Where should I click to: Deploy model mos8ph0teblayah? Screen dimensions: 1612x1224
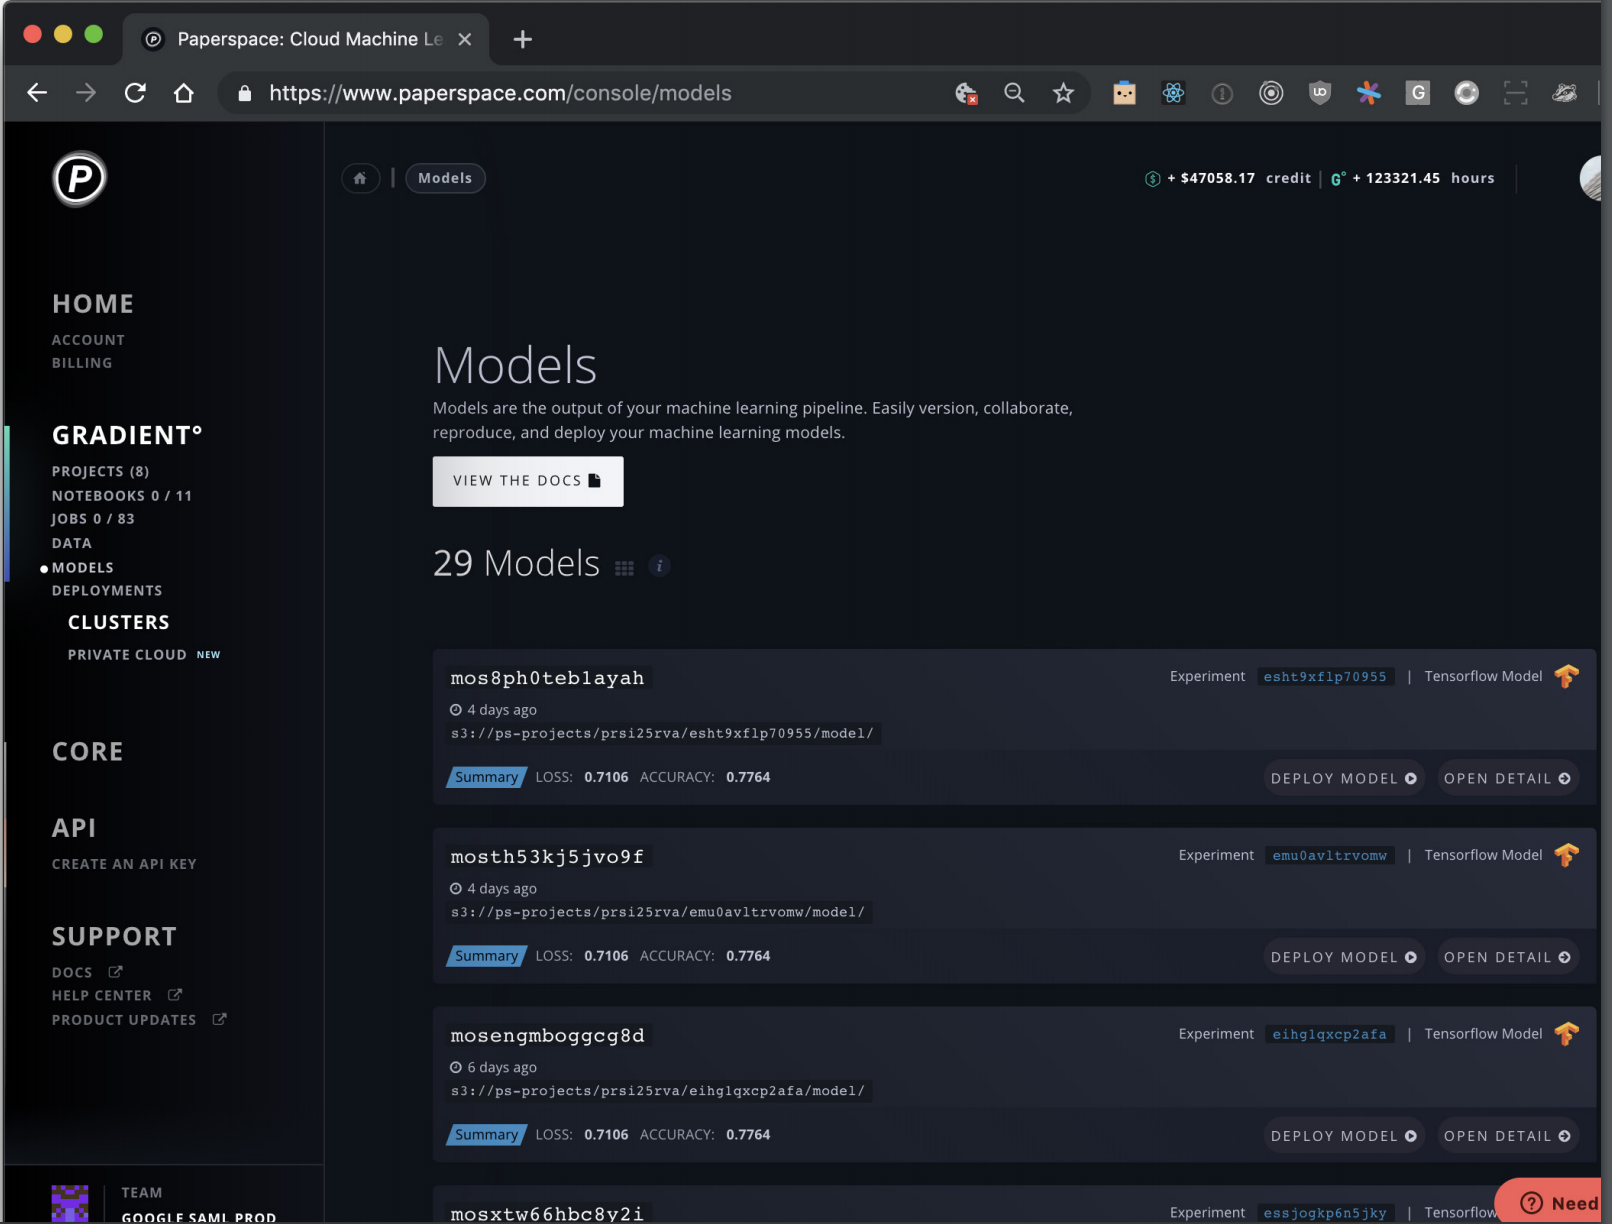(x=1344, y=778)
